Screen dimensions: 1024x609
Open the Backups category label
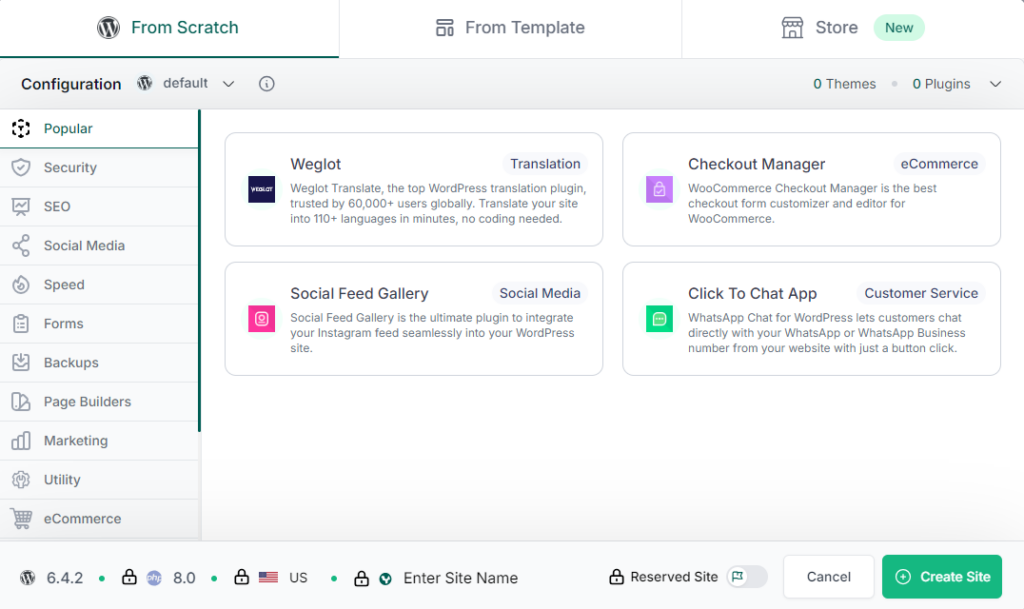71,363
